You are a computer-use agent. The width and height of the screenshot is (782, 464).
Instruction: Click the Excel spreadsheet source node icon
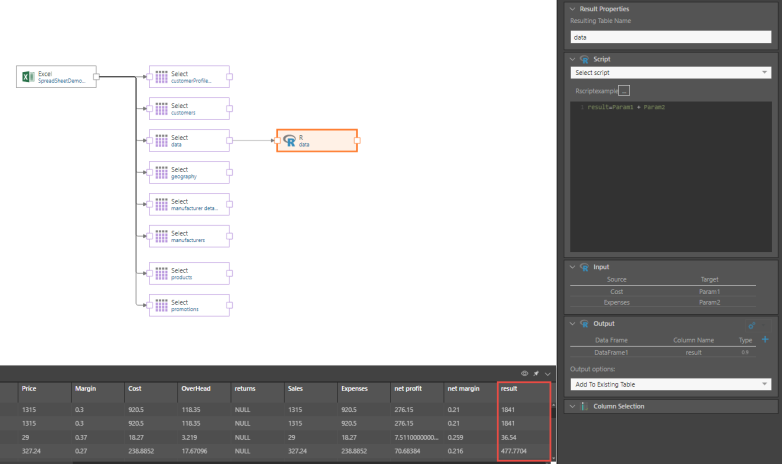pyautogui.click(x=28, y=77)
